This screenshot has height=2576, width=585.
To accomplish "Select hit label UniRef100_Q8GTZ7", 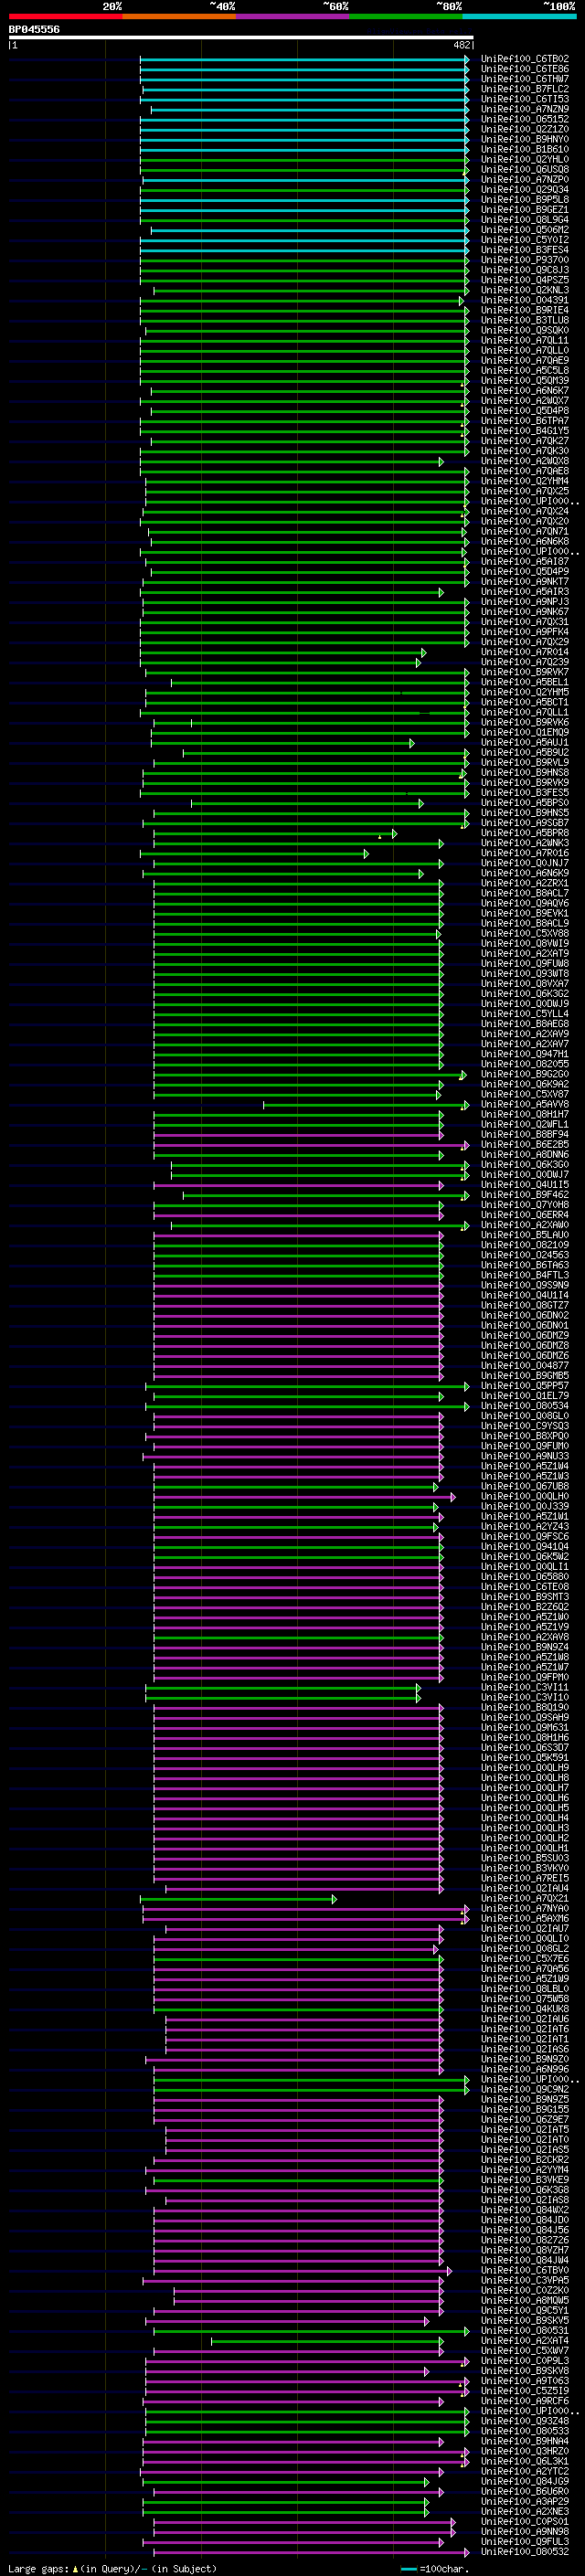I will 525,1305.
